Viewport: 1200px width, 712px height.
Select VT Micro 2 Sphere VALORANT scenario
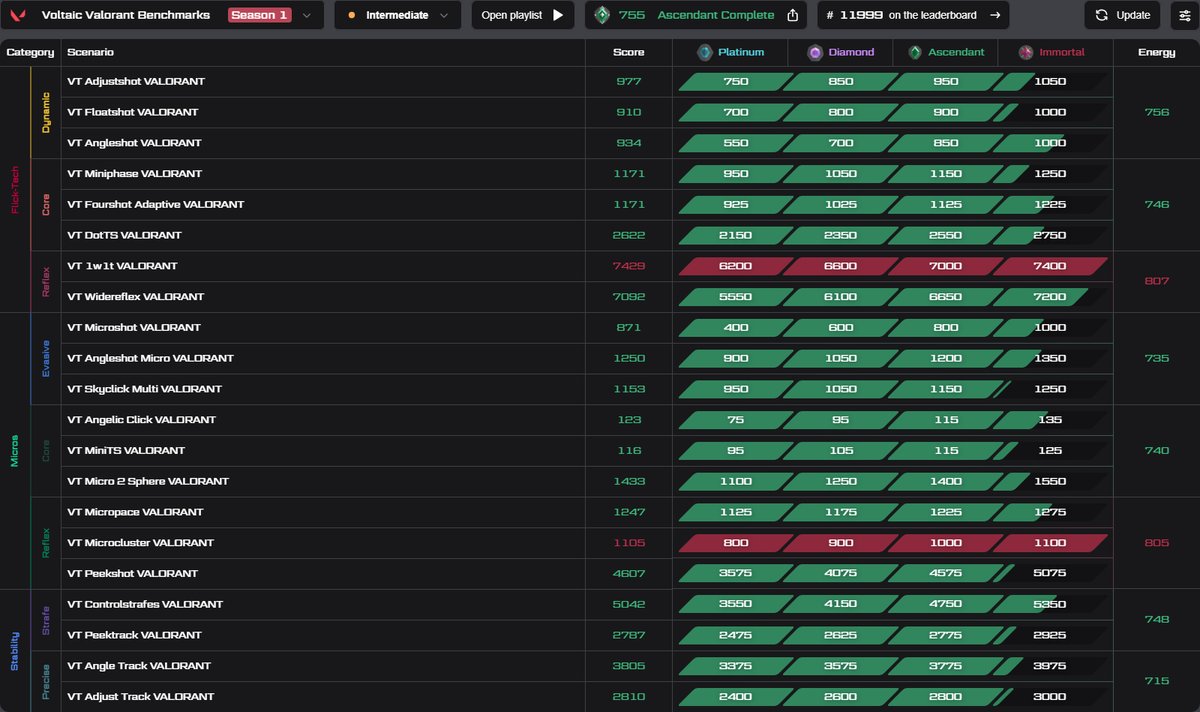coord(148,481)
